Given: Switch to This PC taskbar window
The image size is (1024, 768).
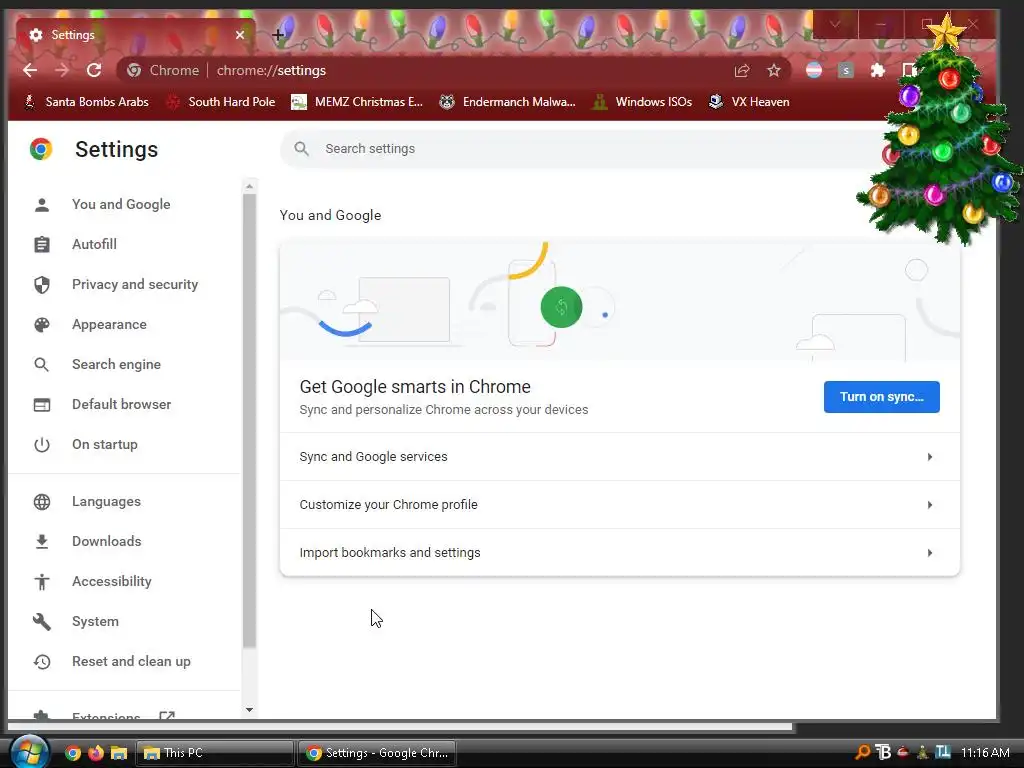Looking at the screenshot, I should (x=215, y=753).
